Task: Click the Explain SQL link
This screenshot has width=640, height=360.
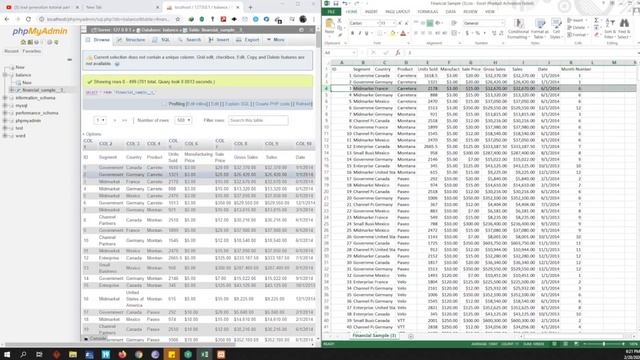Action: coord(237,104)
